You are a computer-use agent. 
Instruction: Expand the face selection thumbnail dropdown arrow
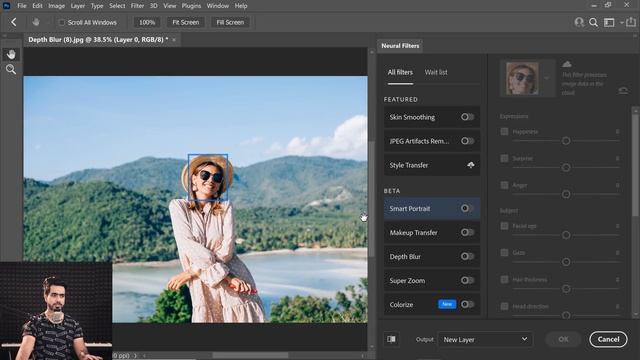click(547, 78)
